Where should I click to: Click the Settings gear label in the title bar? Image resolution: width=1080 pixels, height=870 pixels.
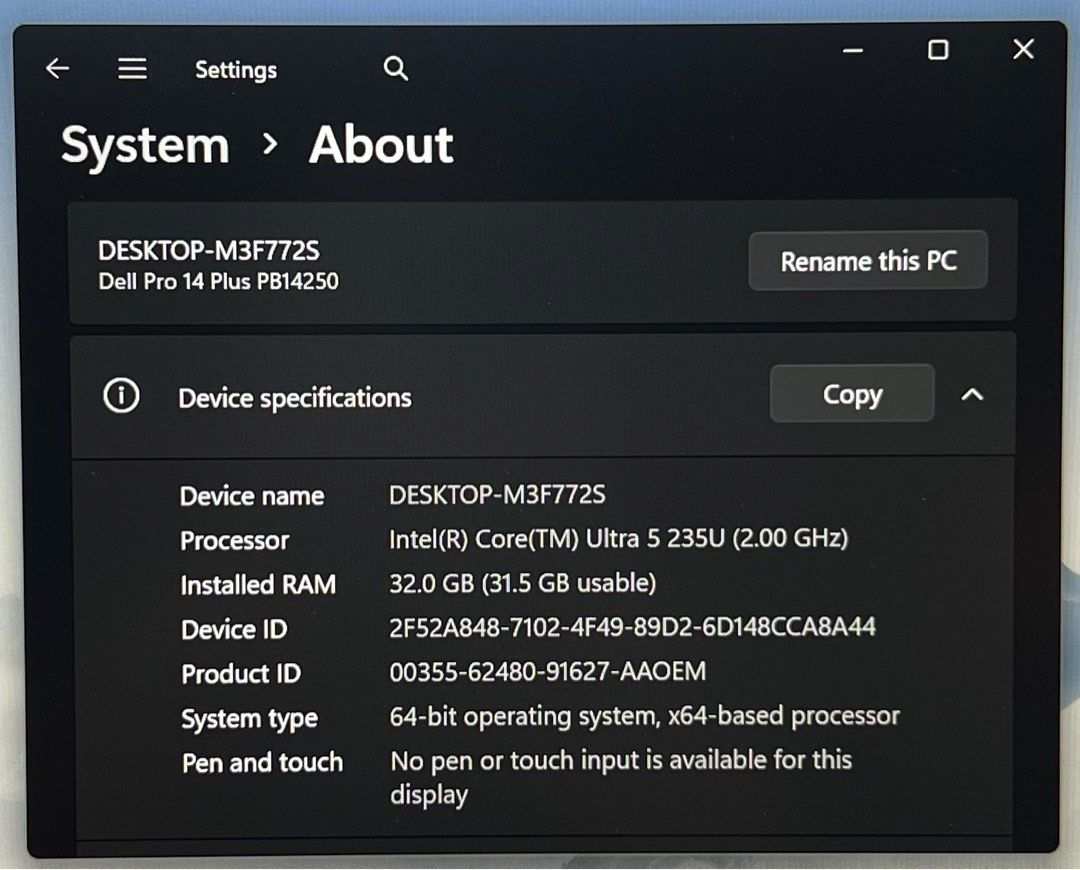pyautogui.click(x=235, y=70)
